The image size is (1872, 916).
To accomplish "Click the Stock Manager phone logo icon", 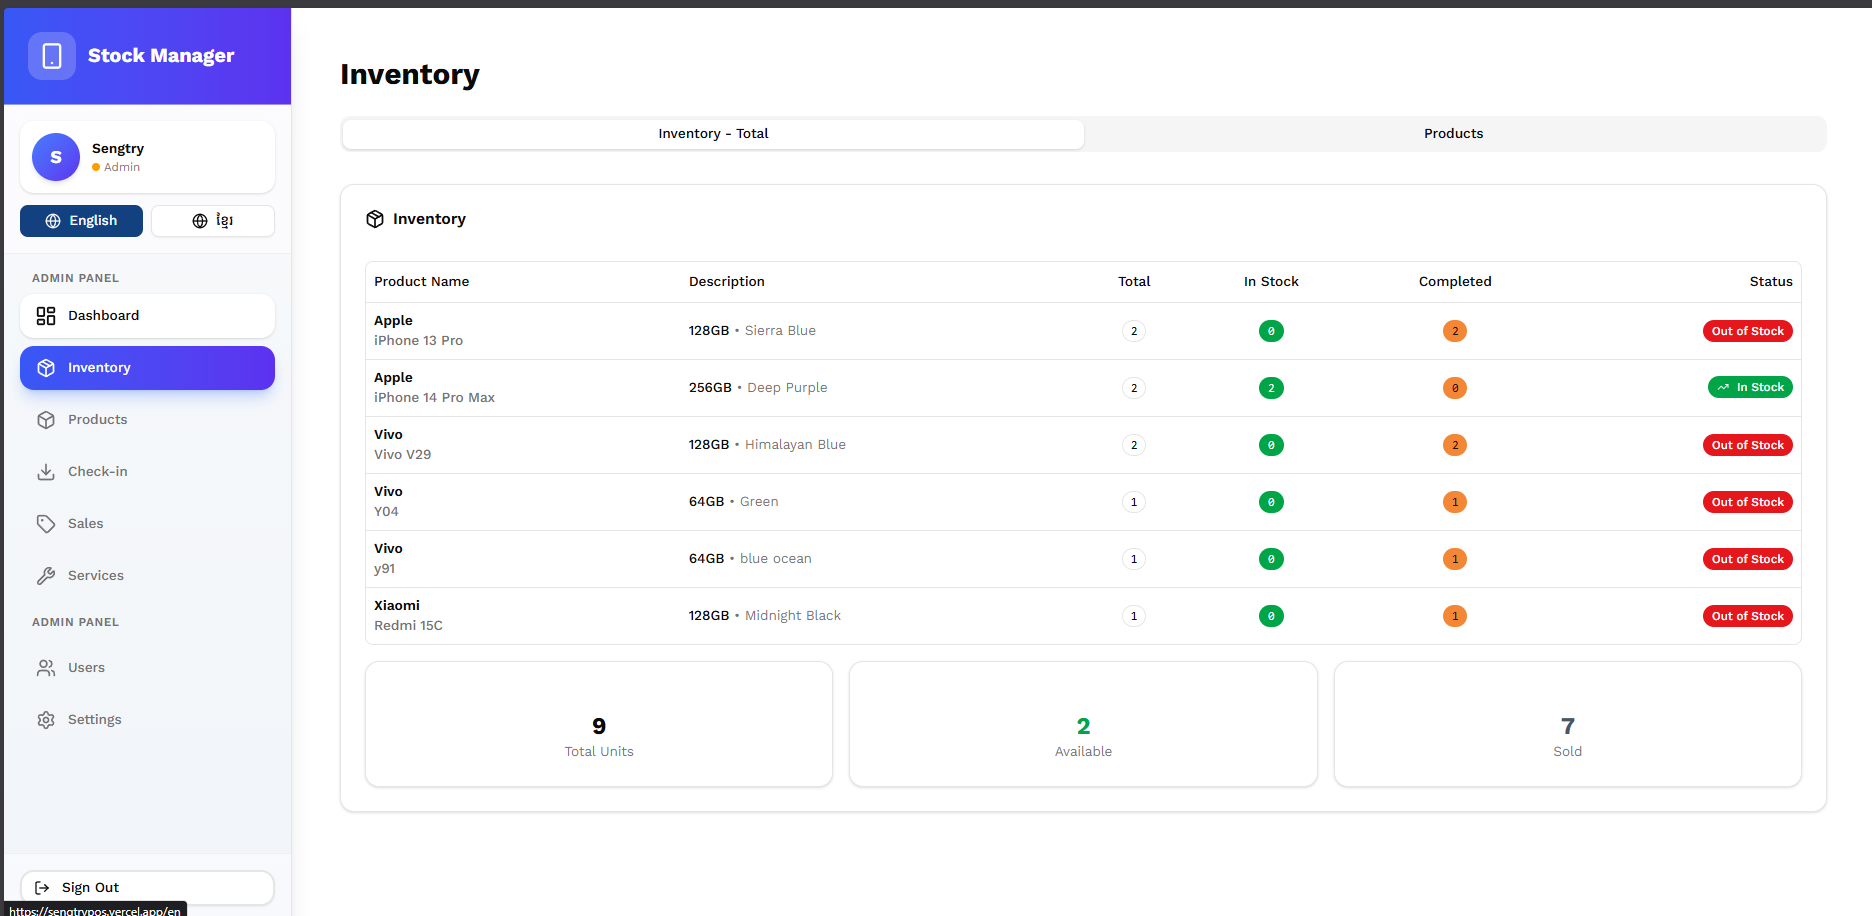I will coord(52,56).
